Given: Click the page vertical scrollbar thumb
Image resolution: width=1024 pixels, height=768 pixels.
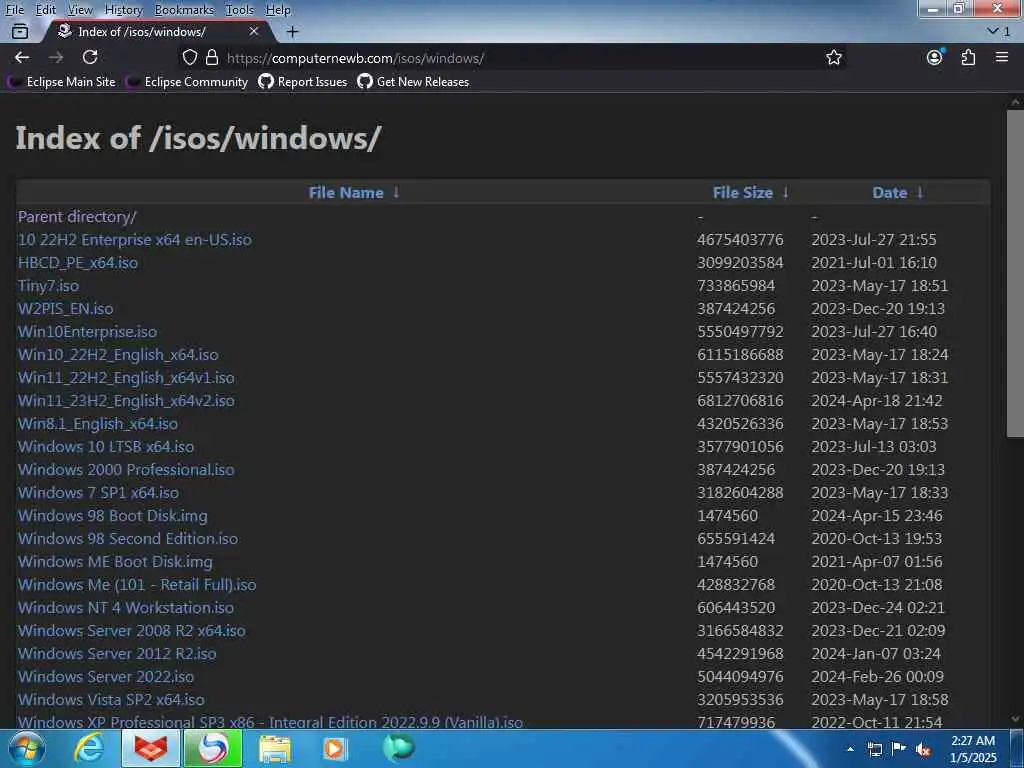Looking at the screenshot, I should pos(1015,273).
